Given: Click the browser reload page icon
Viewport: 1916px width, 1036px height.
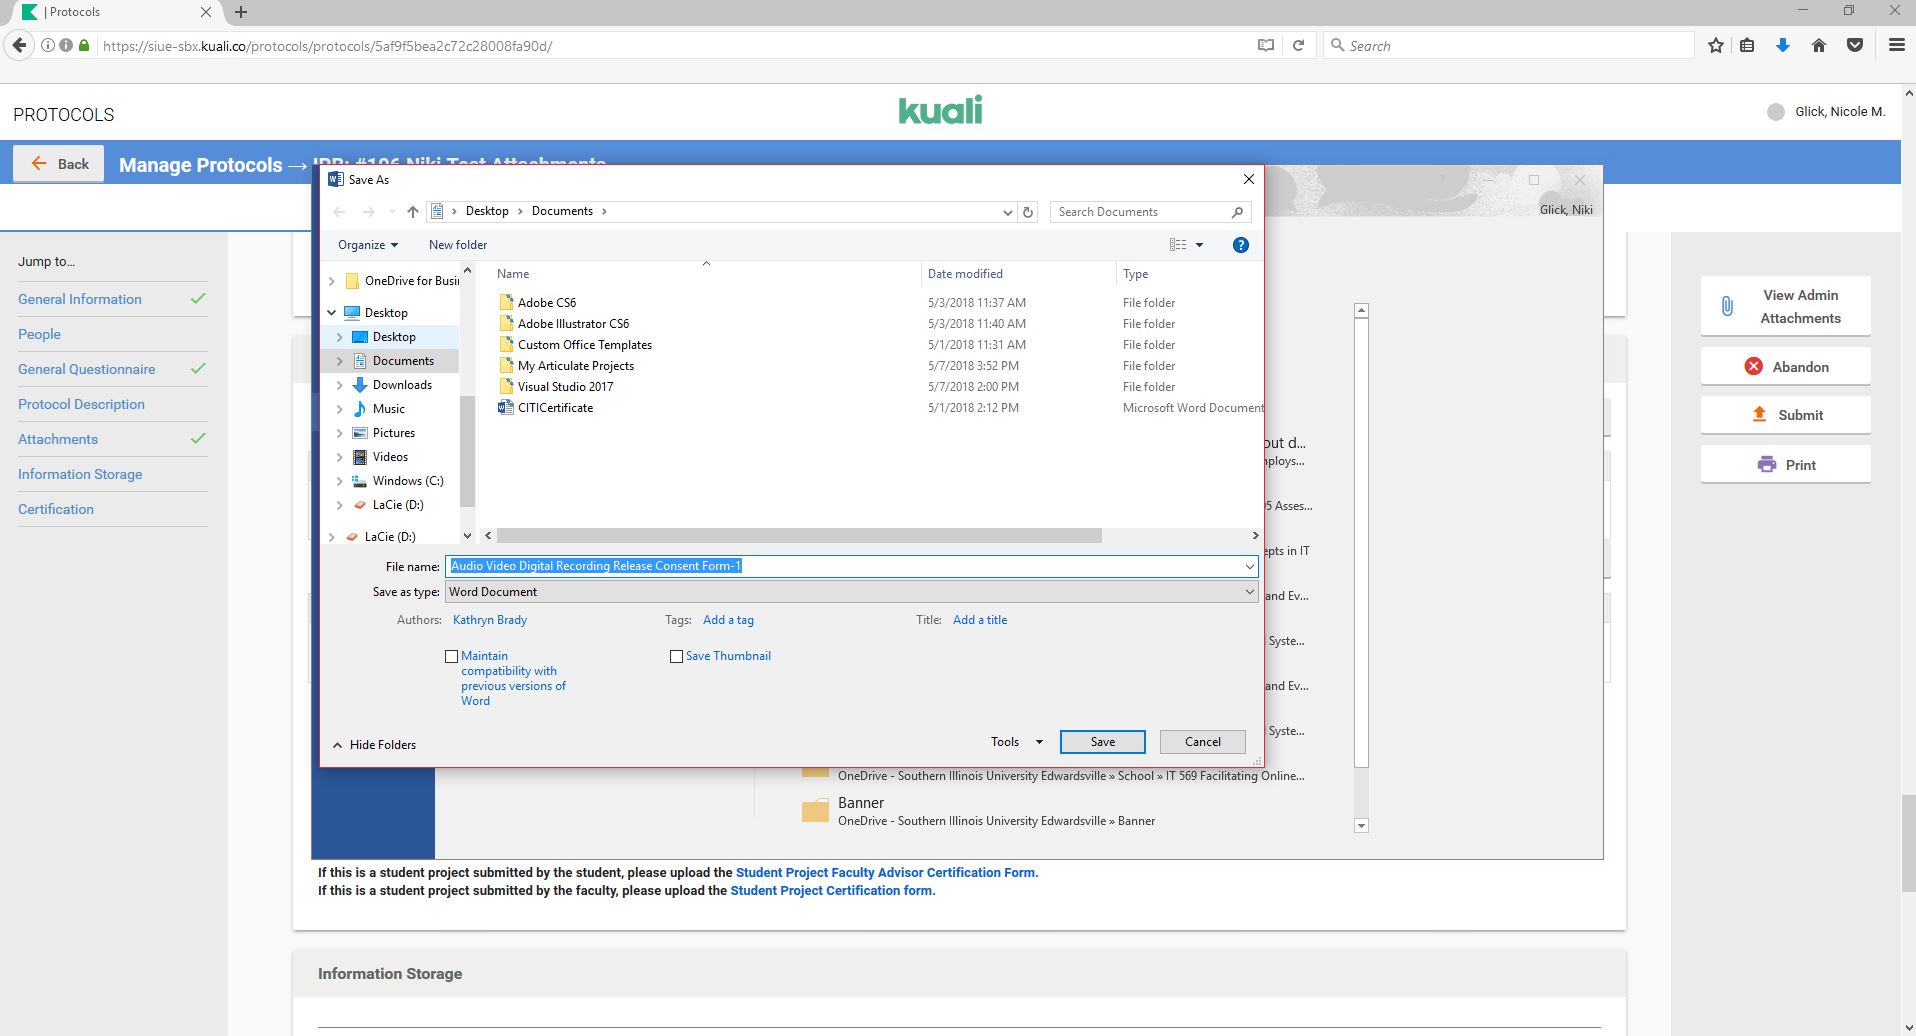Looking at the screenshot, I should point(1298,46).
